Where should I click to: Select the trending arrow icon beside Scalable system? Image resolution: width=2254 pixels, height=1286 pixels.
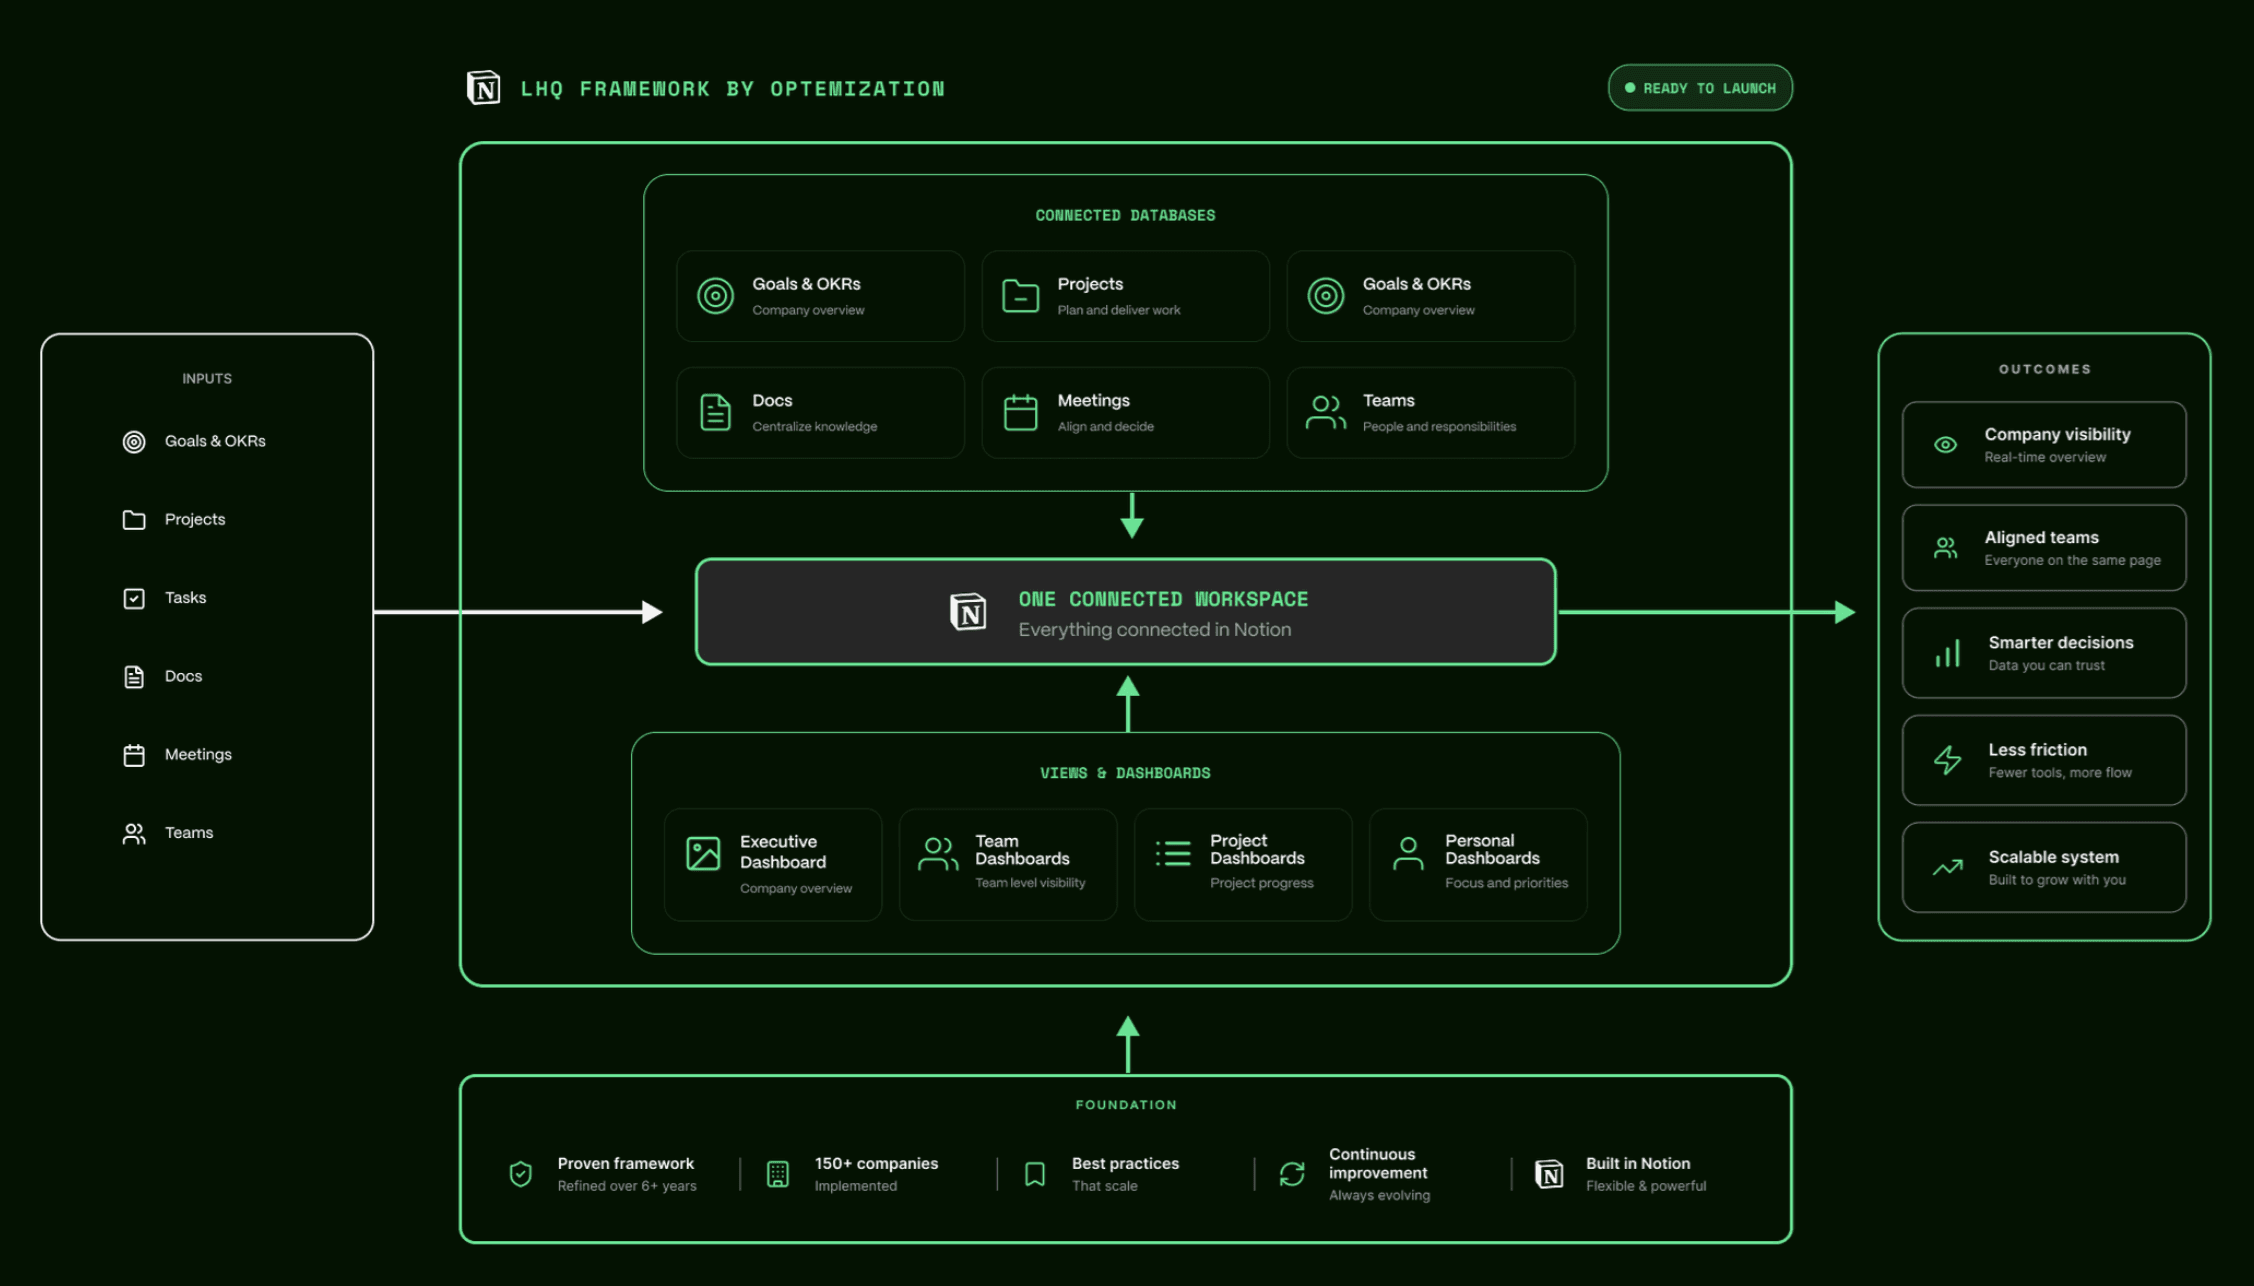[1947, 867]
